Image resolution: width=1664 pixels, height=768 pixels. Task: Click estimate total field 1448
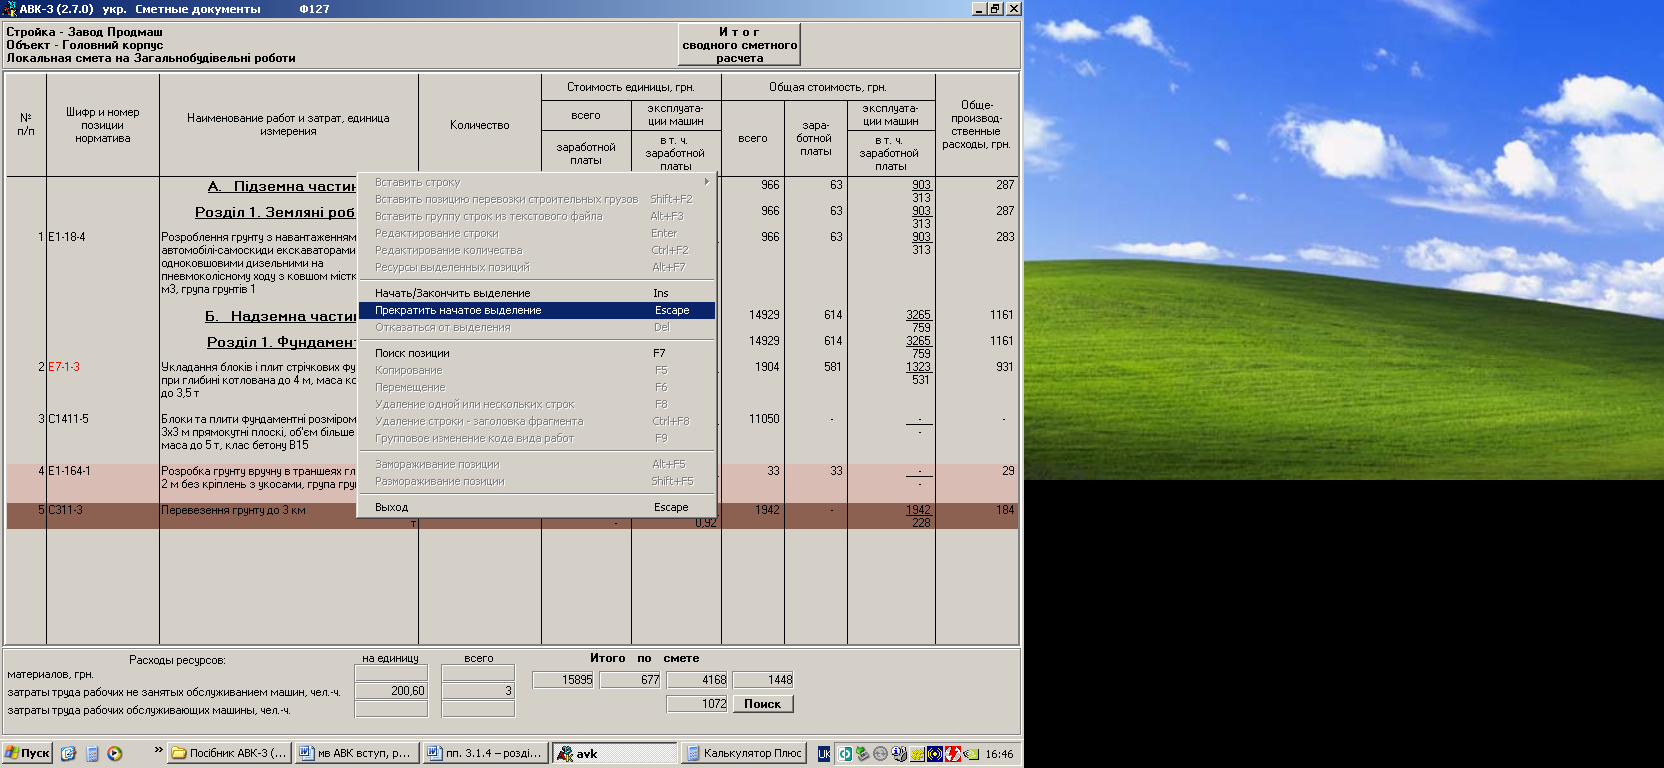(763, 680)
